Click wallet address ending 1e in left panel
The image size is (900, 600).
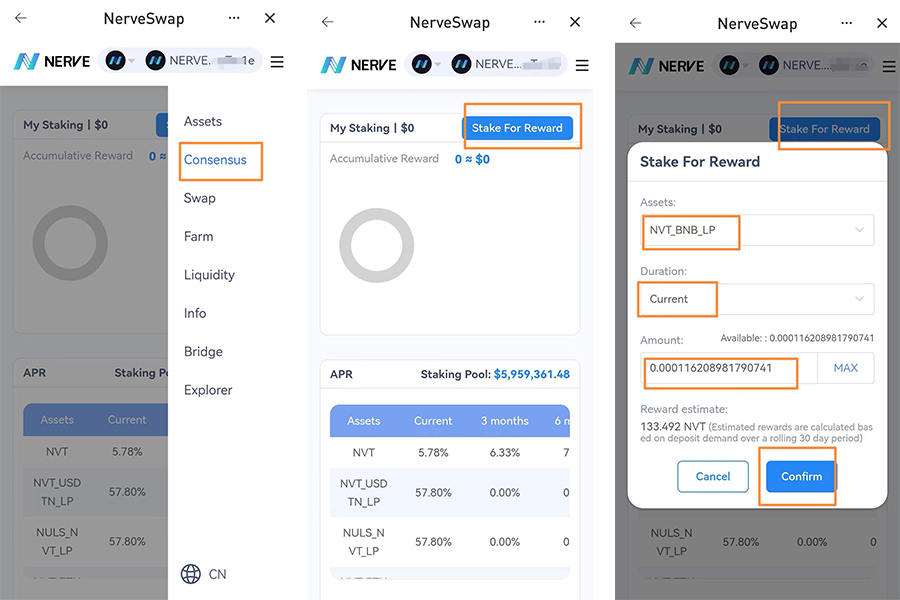201,60
